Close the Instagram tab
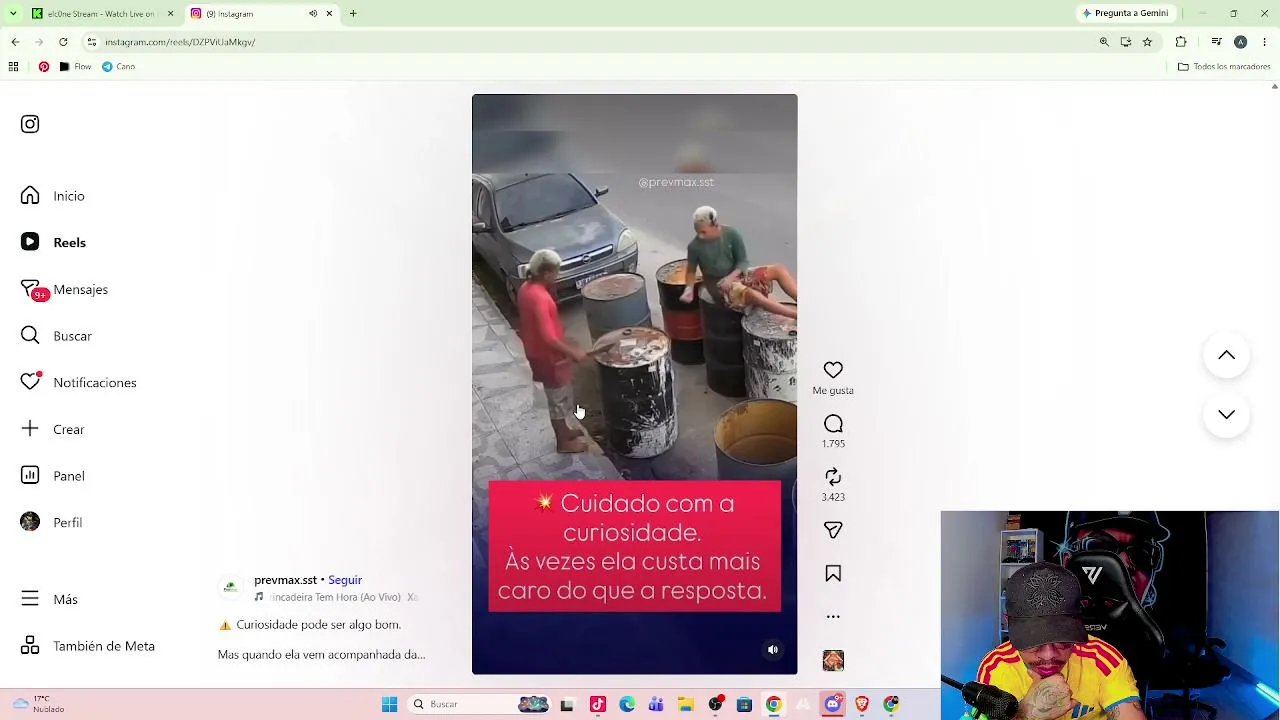Screen dimensions: 1280x720 (328, 13)
